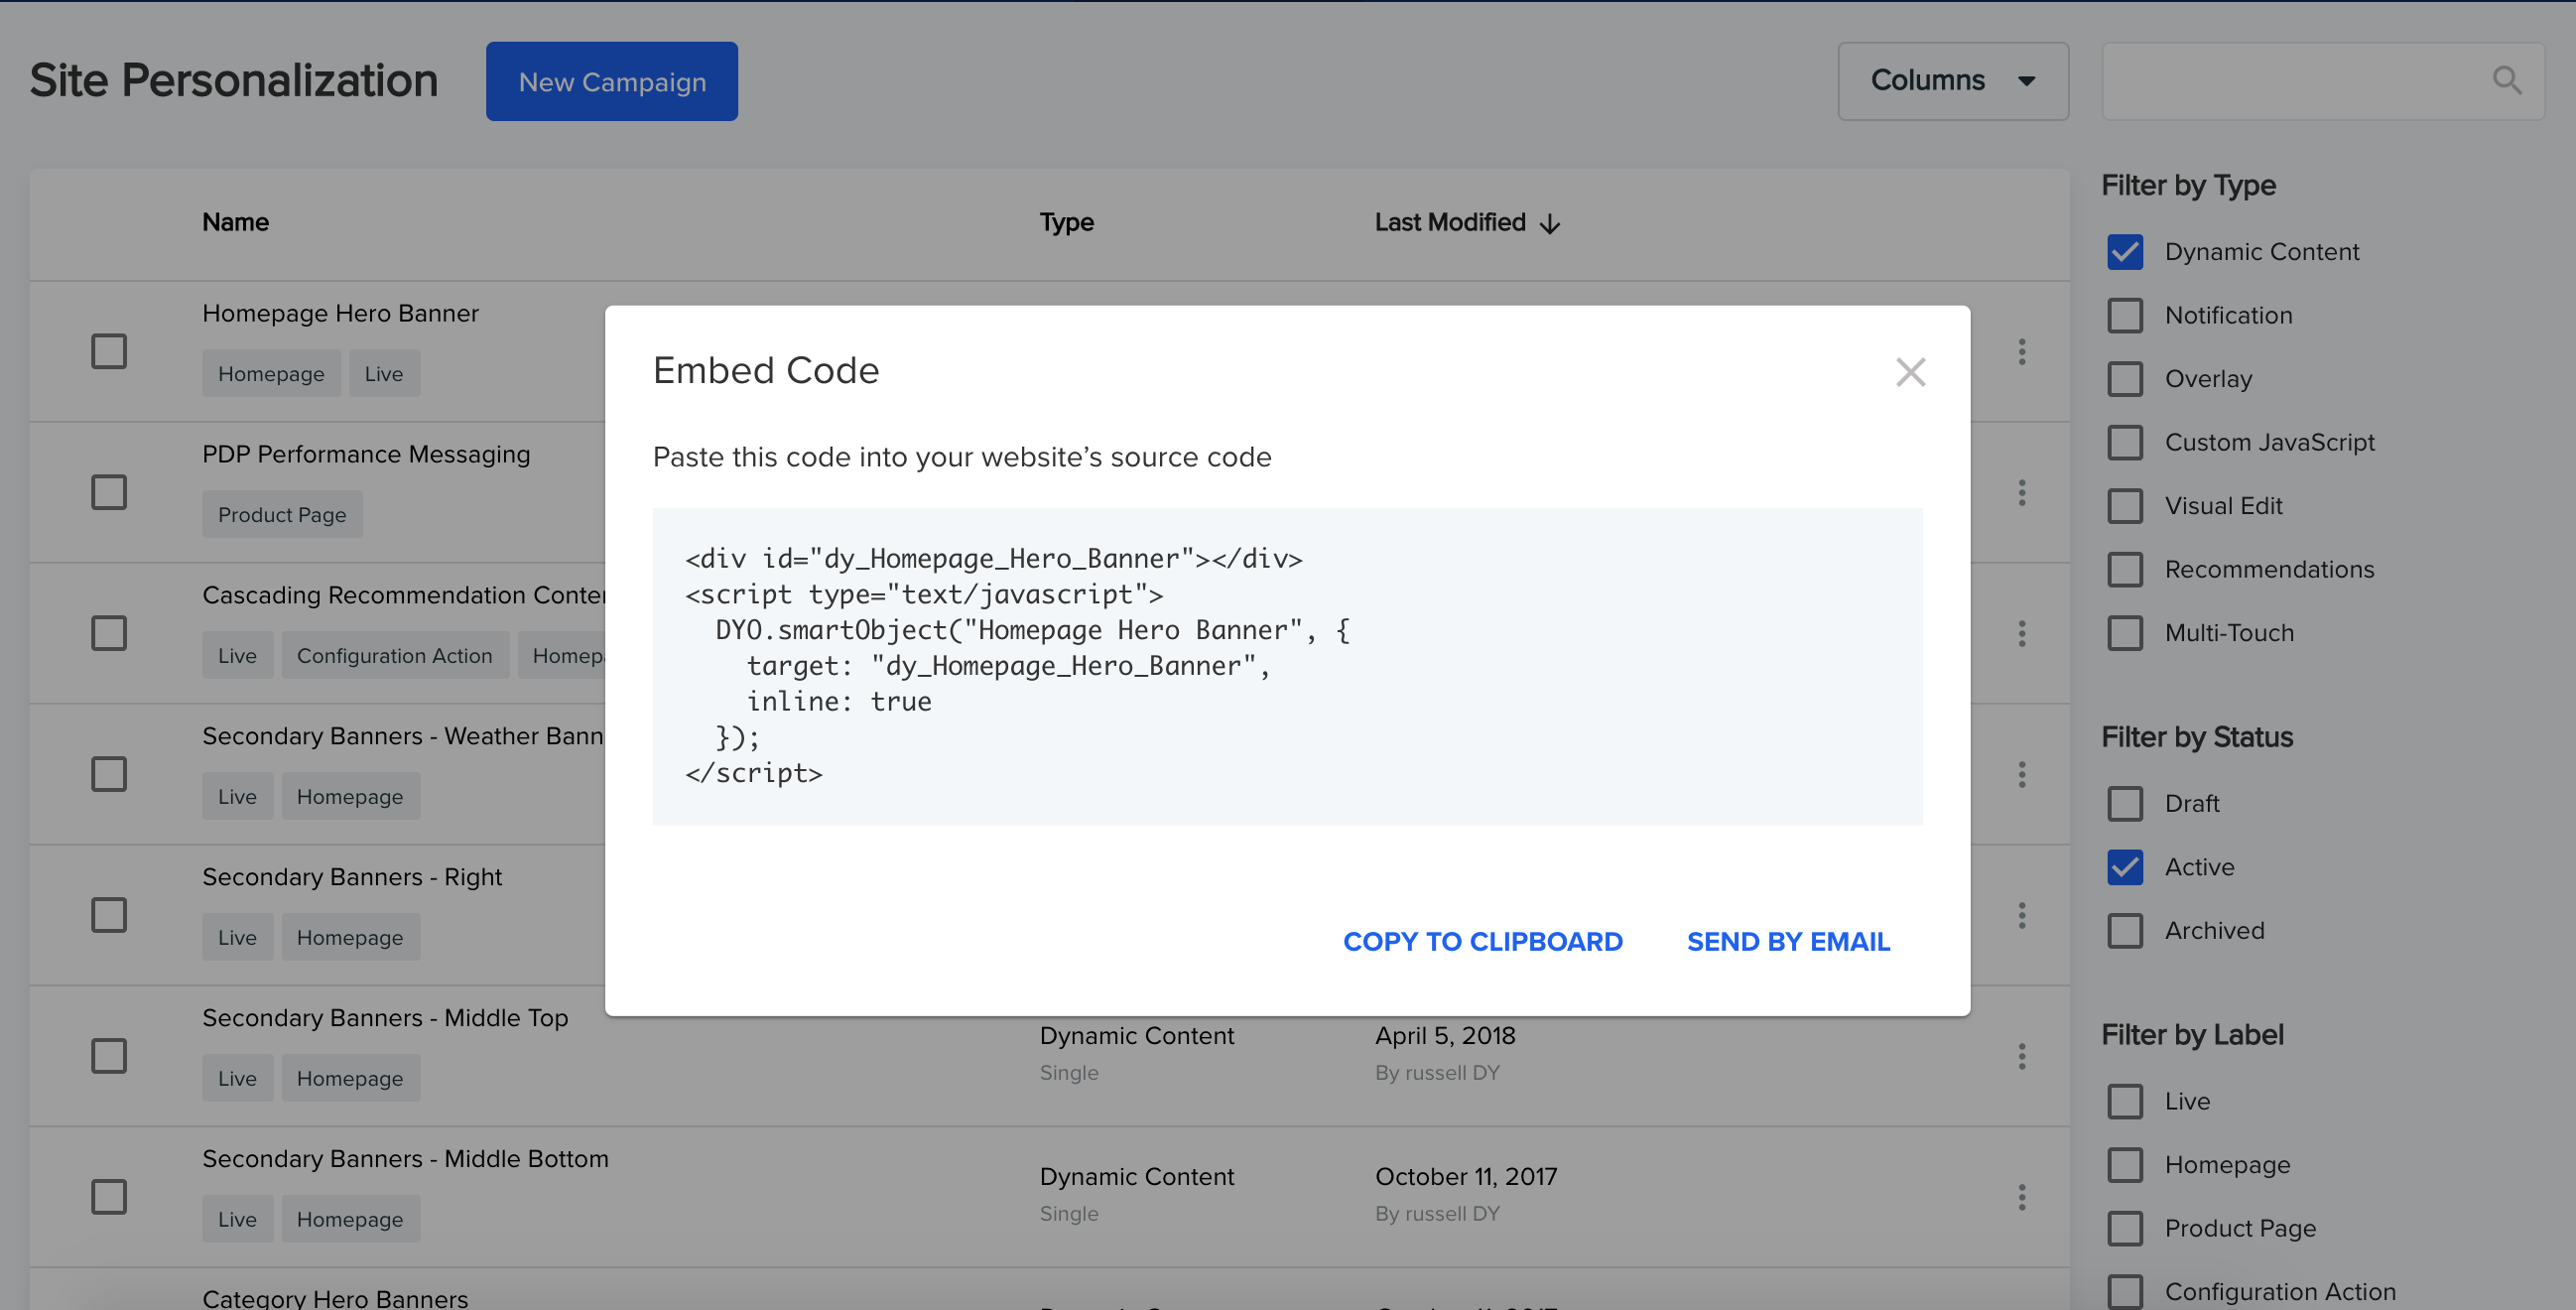
Task: Check the Product Page label filter
Action: click(2125, 1228)
